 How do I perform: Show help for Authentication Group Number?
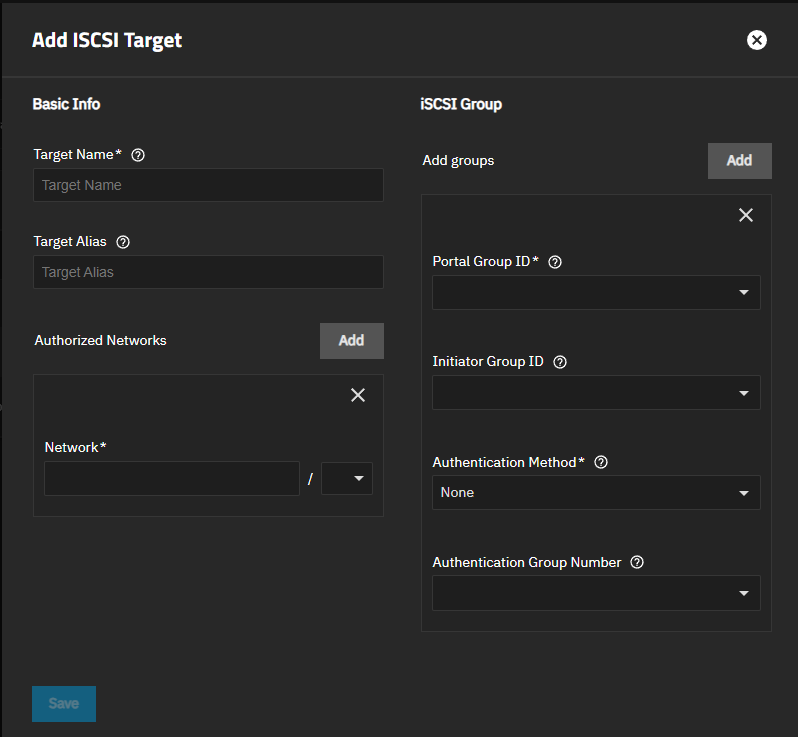637,562
